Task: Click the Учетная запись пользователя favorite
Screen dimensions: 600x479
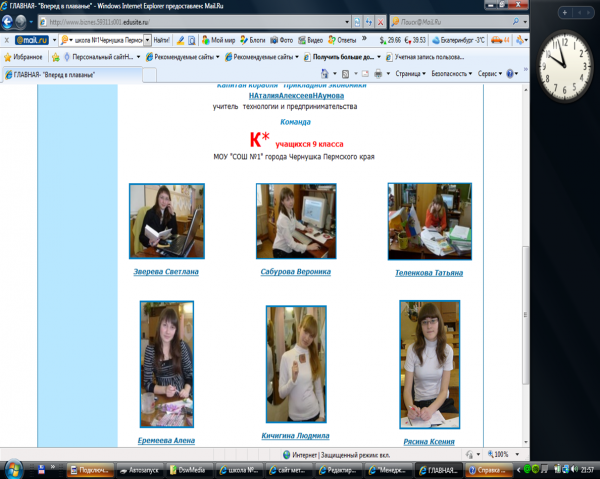Action: click(425, 57)
